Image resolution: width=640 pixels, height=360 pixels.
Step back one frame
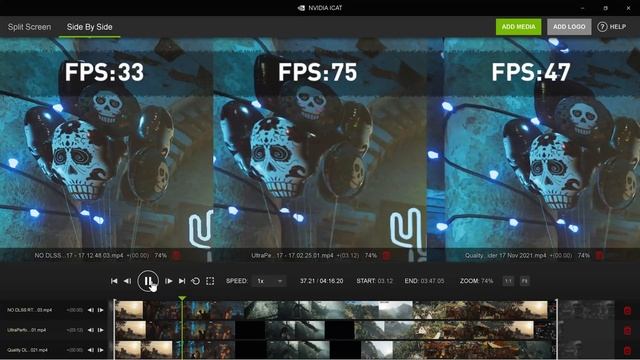click(x=127, y=281)
